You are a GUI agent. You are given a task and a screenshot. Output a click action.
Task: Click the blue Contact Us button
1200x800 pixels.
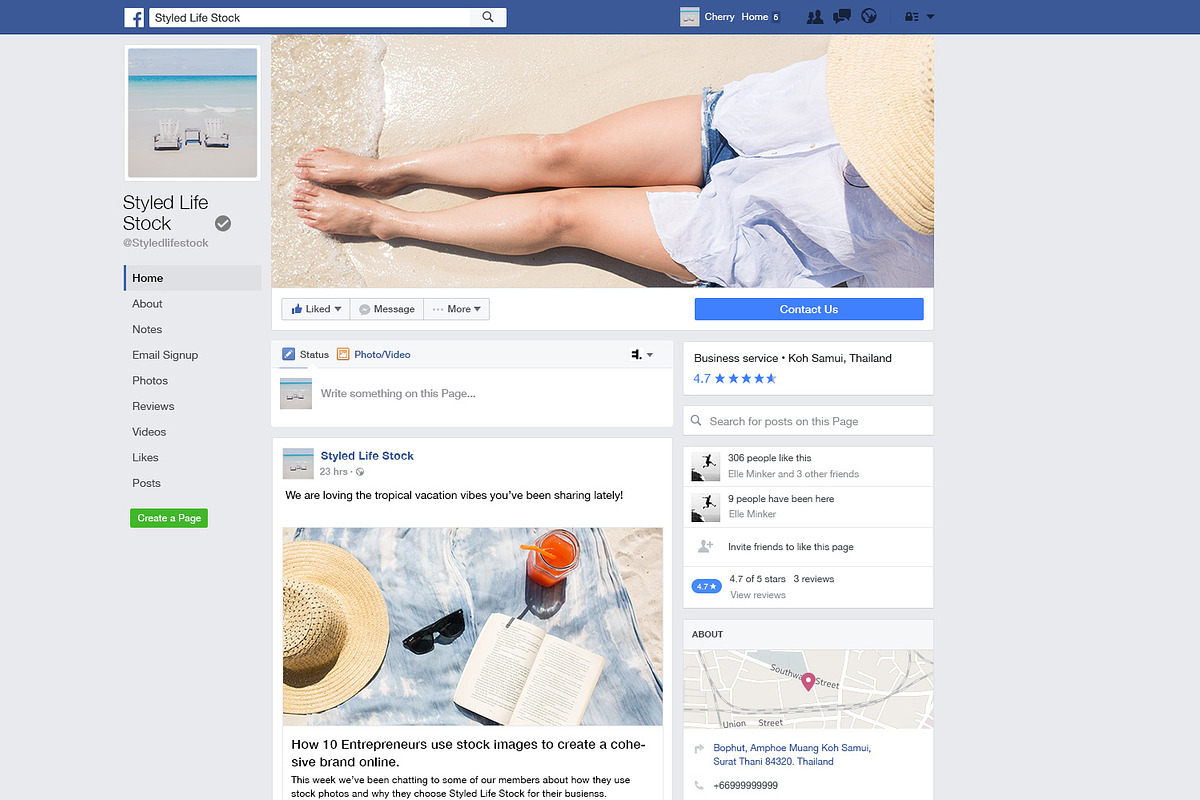[809, 309]
